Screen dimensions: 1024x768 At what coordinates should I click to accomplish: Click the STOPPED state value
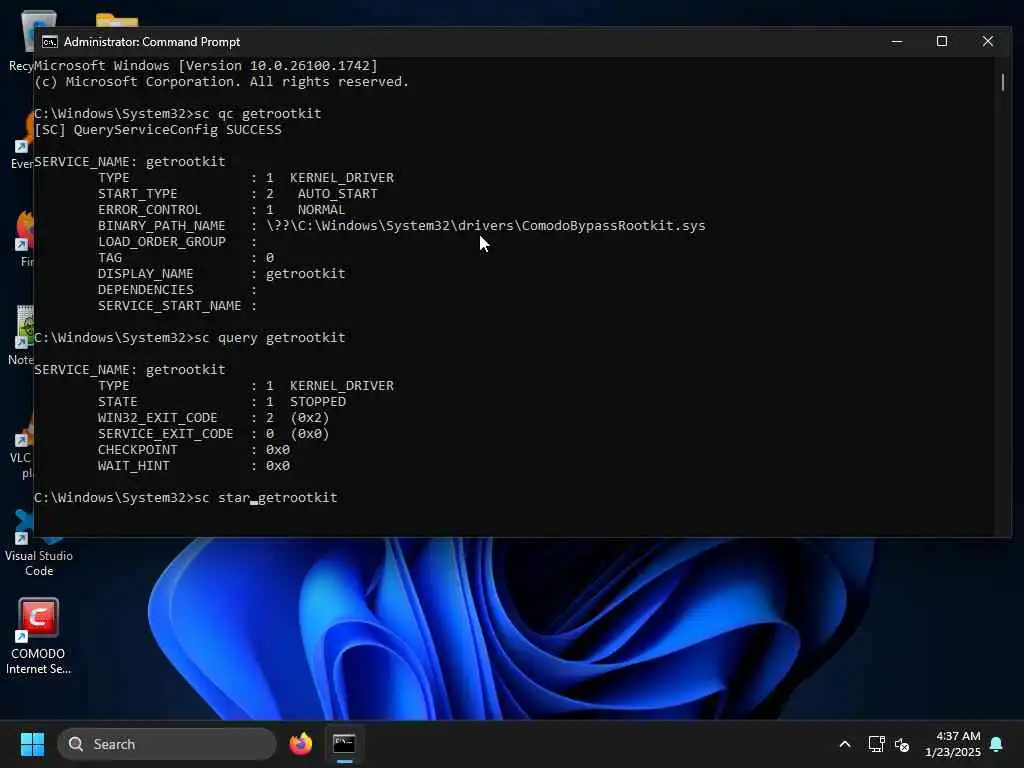(x=318, y=402)
